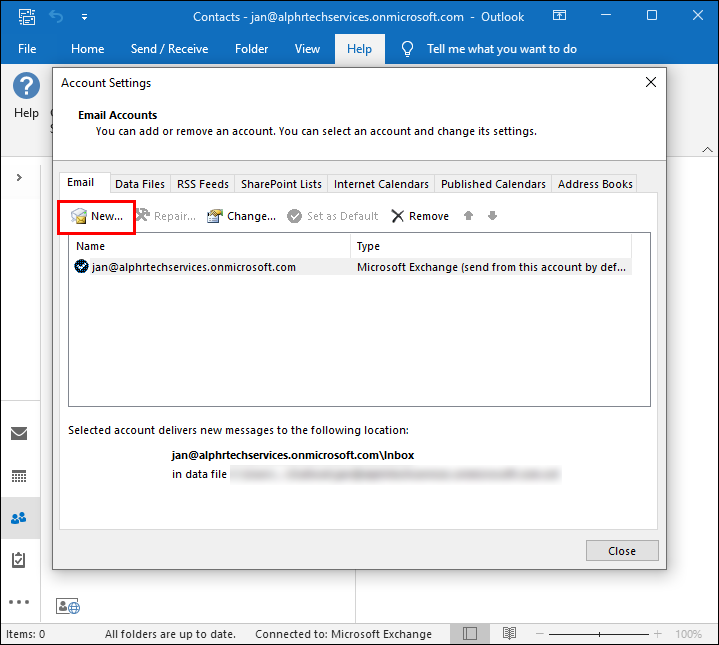Switch to the RSS Feeds tab
The height and width of the screenshot is (645, 719).
(203, 184)
